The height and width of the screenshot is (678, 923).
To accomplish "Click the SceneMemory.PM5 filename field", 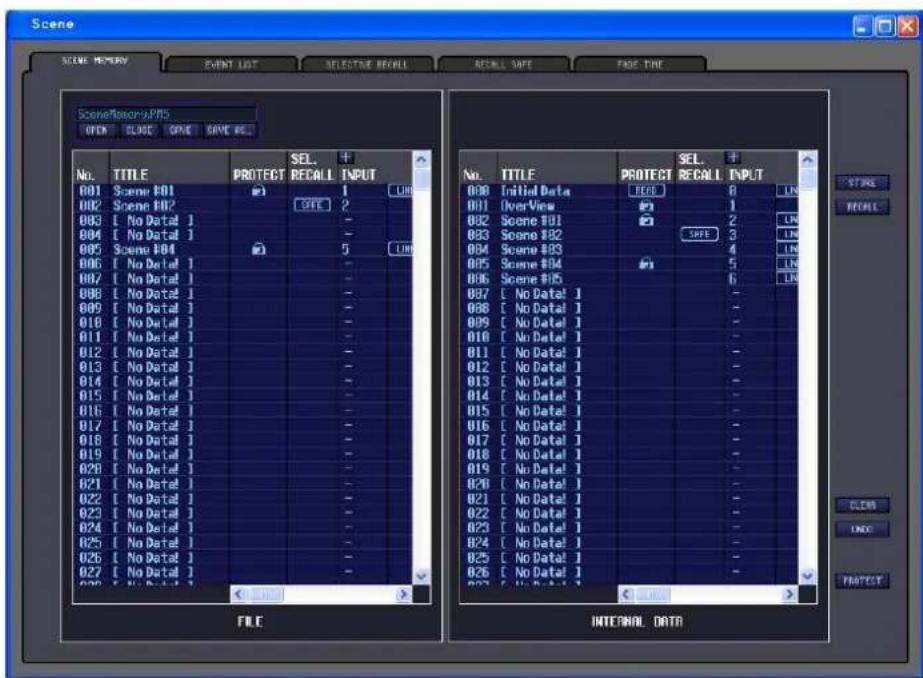I will pos(167,114).
